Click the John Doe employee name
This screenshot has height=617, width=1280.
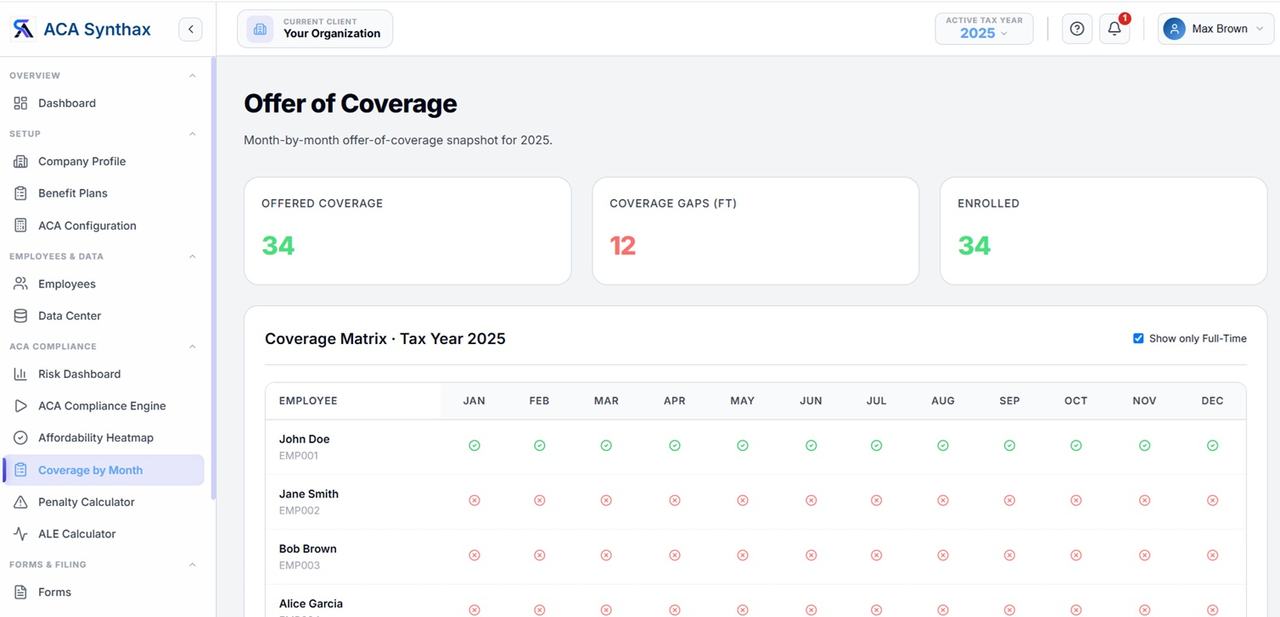(304, 439)
